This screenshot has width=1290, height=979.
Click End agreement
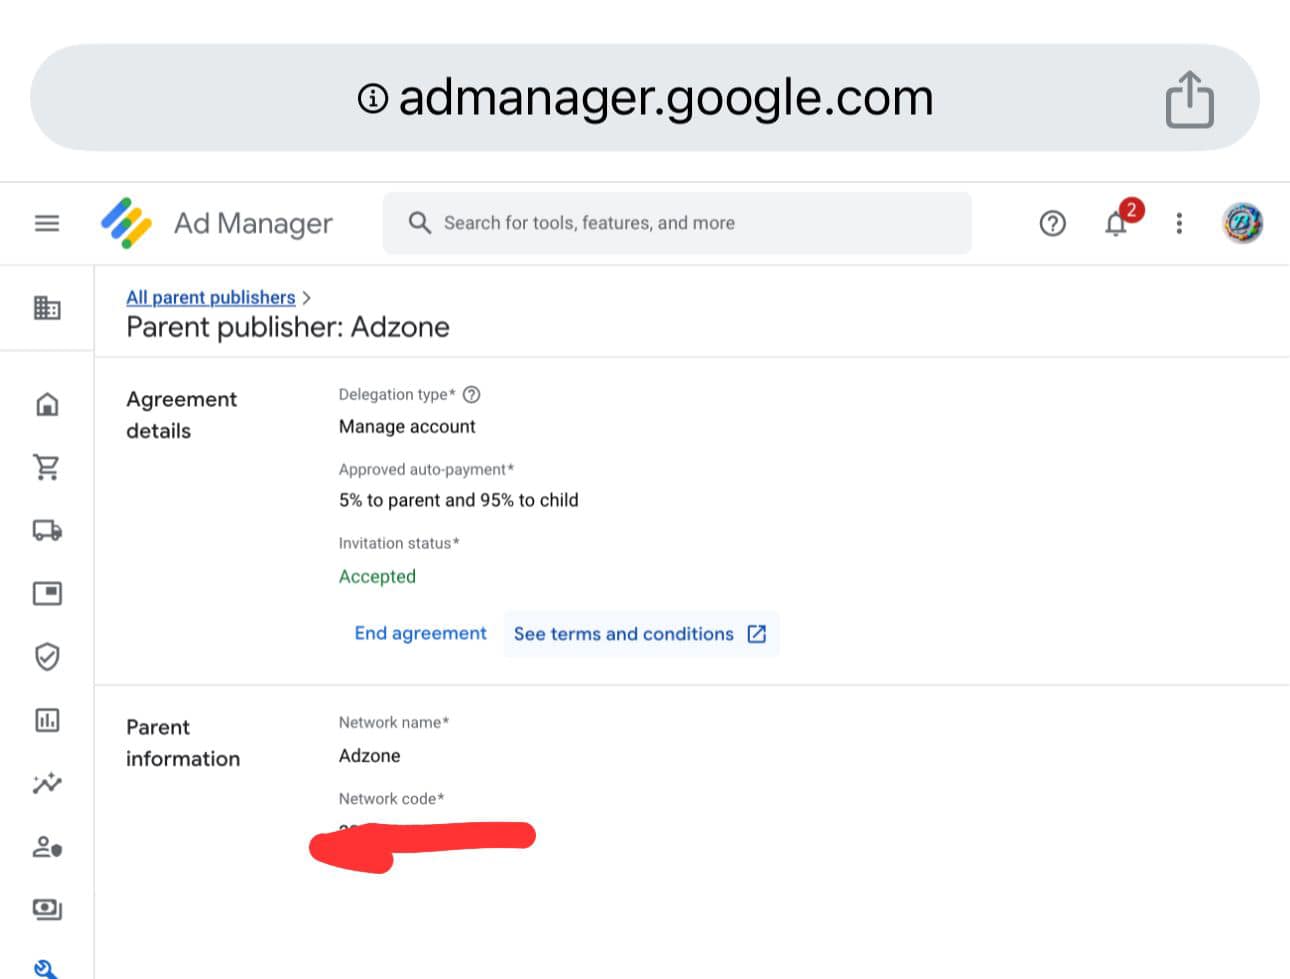[x=420, y=633]
